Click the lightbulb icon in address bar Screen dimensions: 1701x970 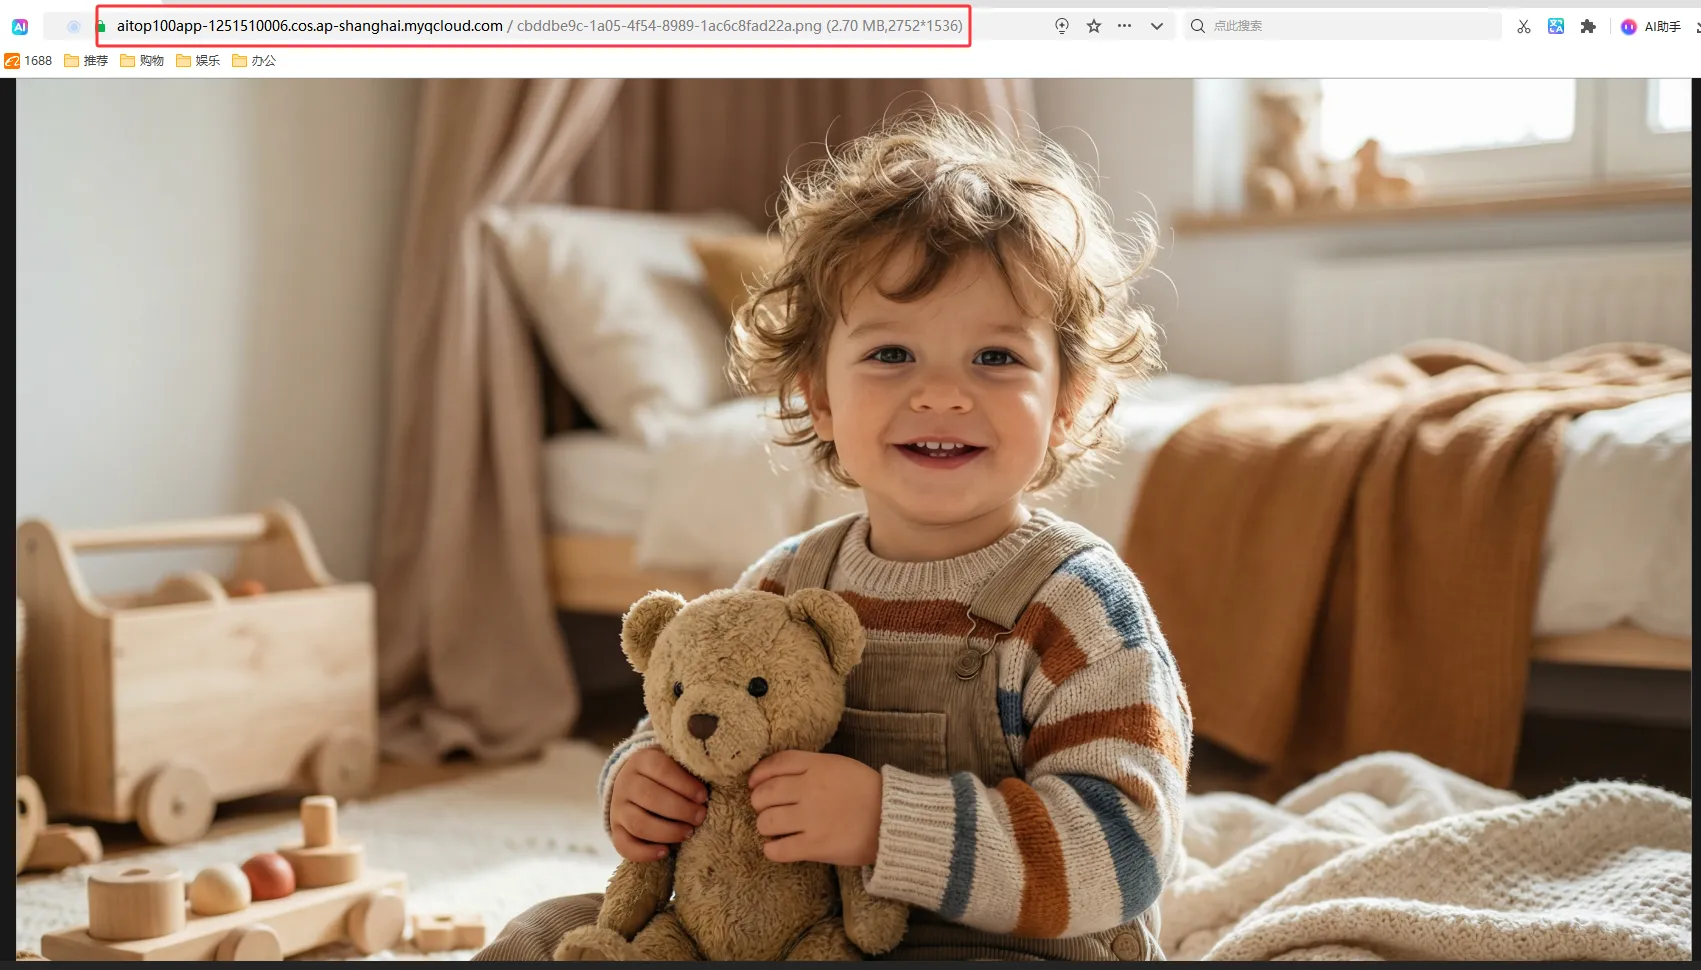[x=1062, y=26]
